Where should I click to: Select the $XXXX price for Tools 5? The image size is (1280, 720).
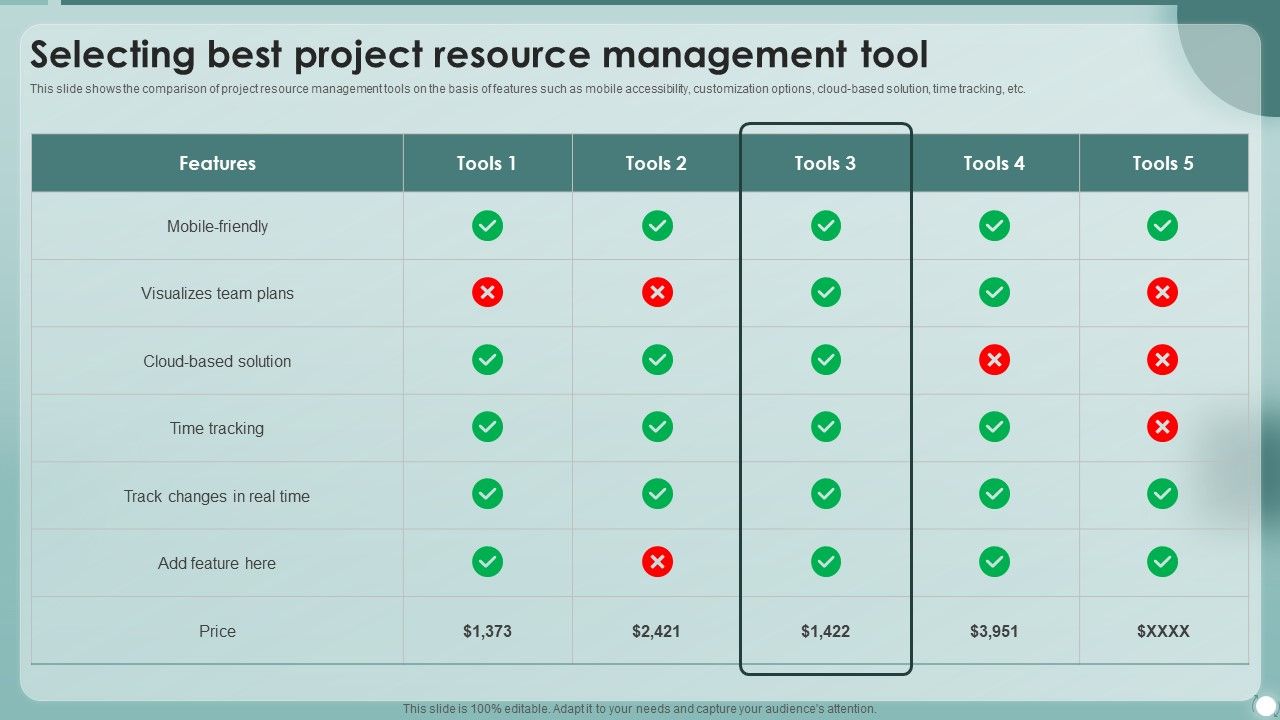click(x=1163, y=631)
